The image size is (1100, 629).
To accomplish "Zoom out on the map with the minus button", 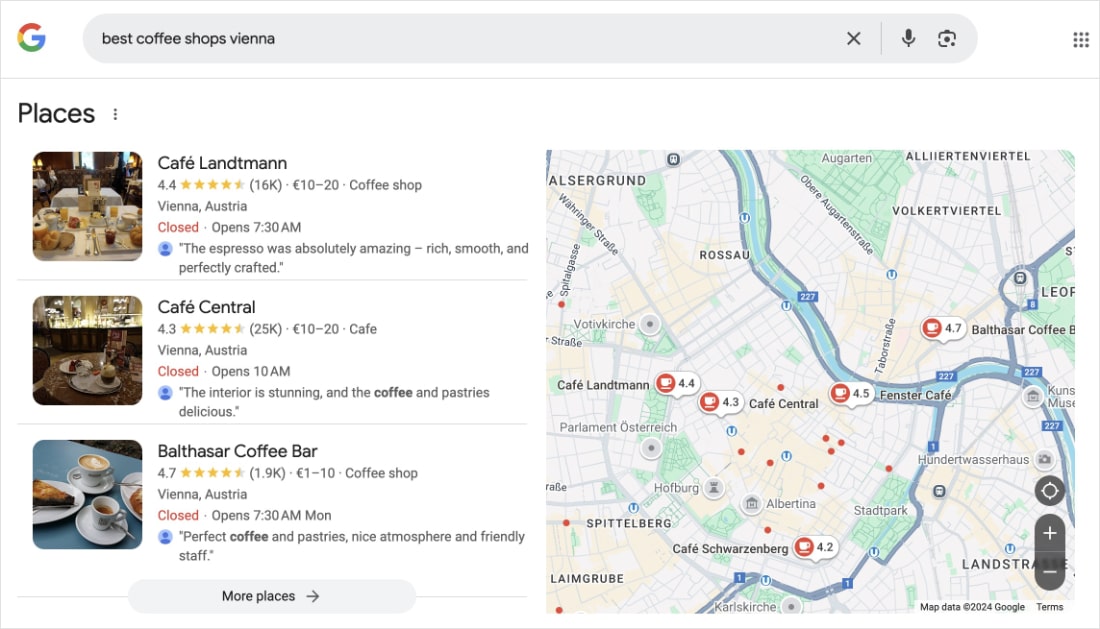I will tap(1049, 570).
